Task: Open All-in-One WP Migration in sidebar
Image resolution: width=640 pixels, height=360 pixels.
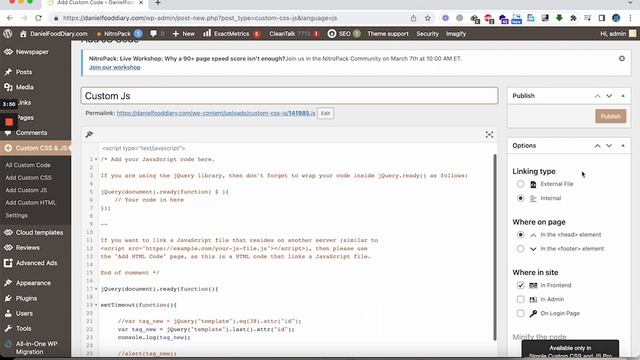Action: [x=36, y=347]
